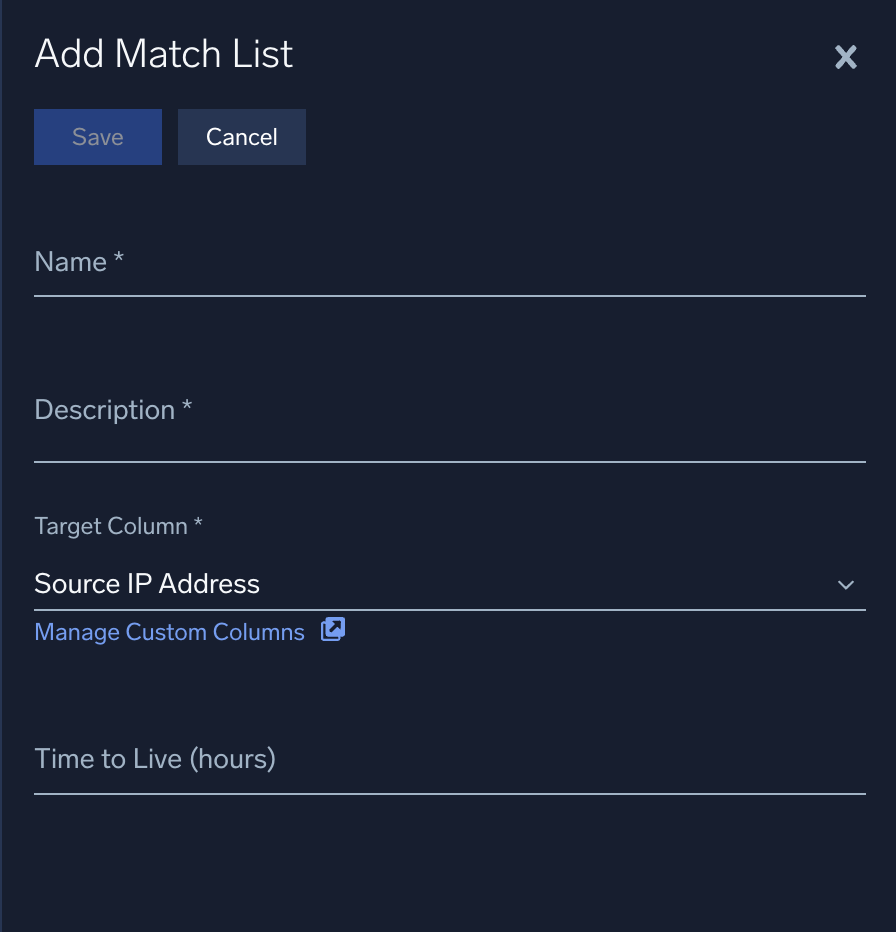The height and width of the screenshot is (932, 896).
Task: Open Manage Custom Columns
Action: tap(169, 631)
